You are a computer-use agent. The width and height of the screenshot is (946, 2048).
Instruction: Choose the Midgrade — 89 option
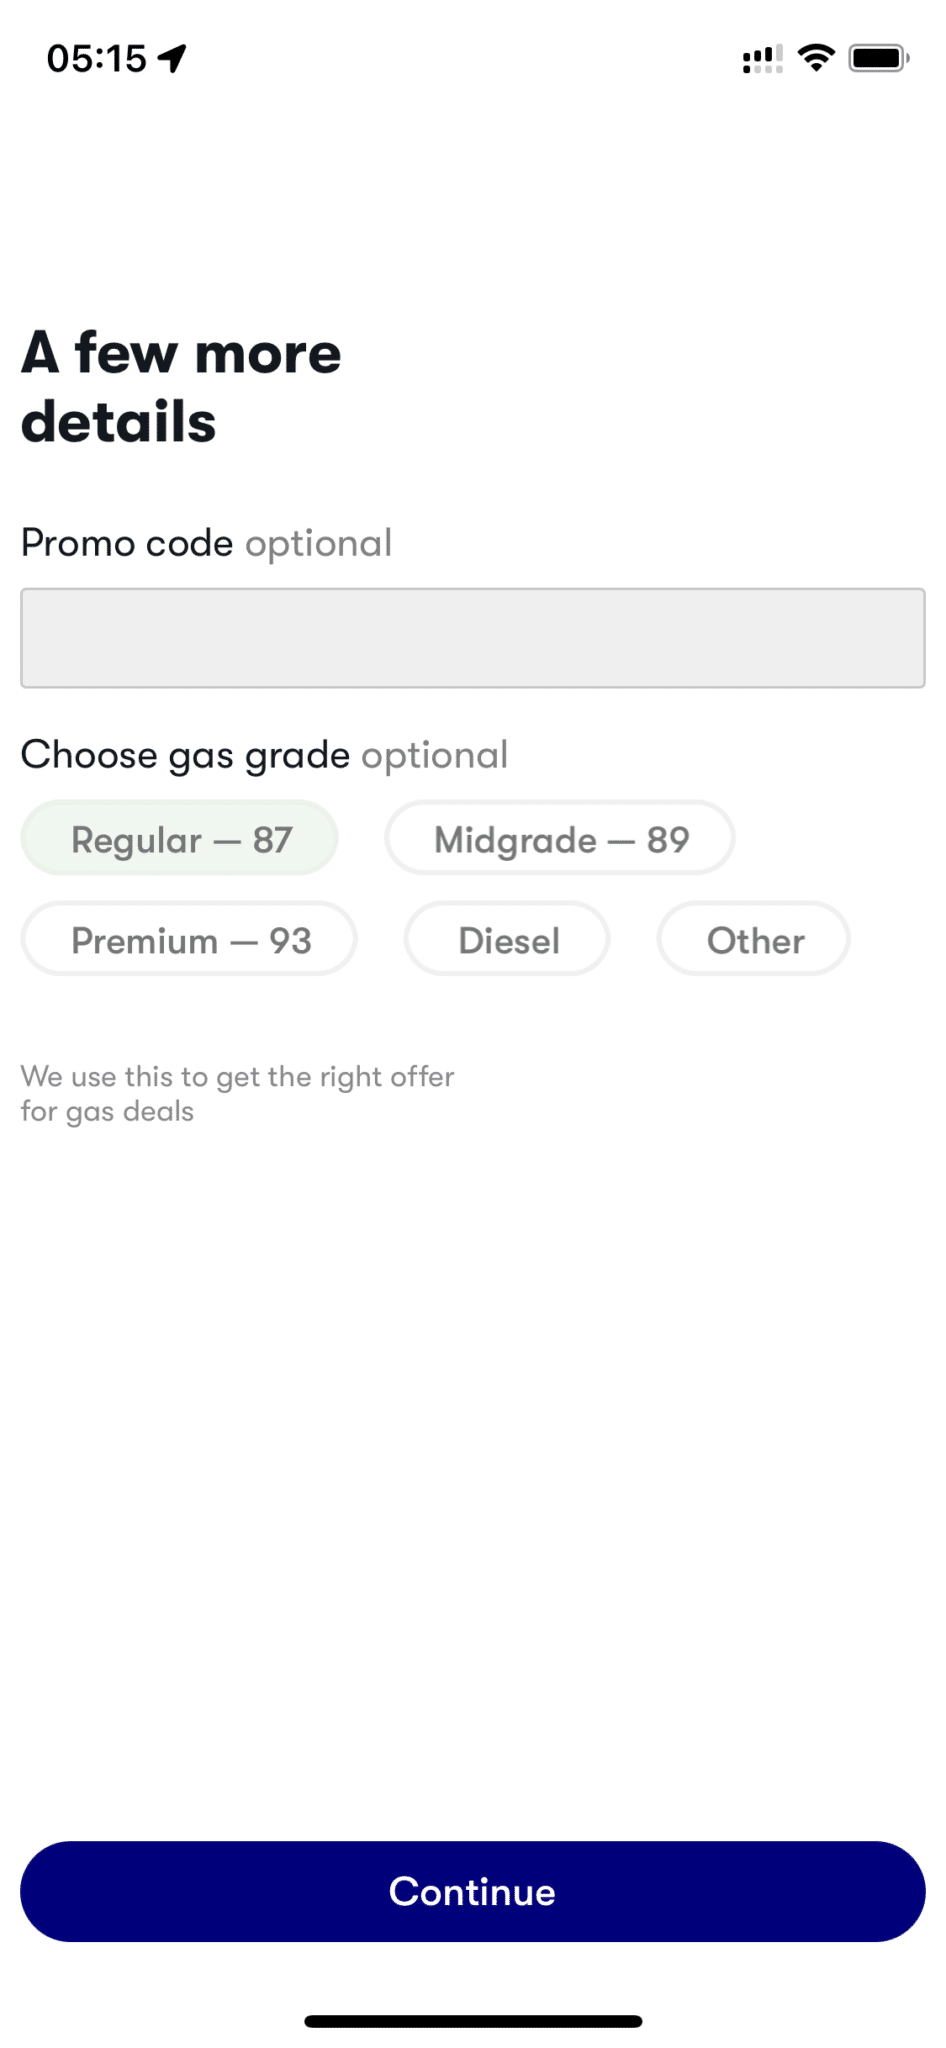[560, 839]
